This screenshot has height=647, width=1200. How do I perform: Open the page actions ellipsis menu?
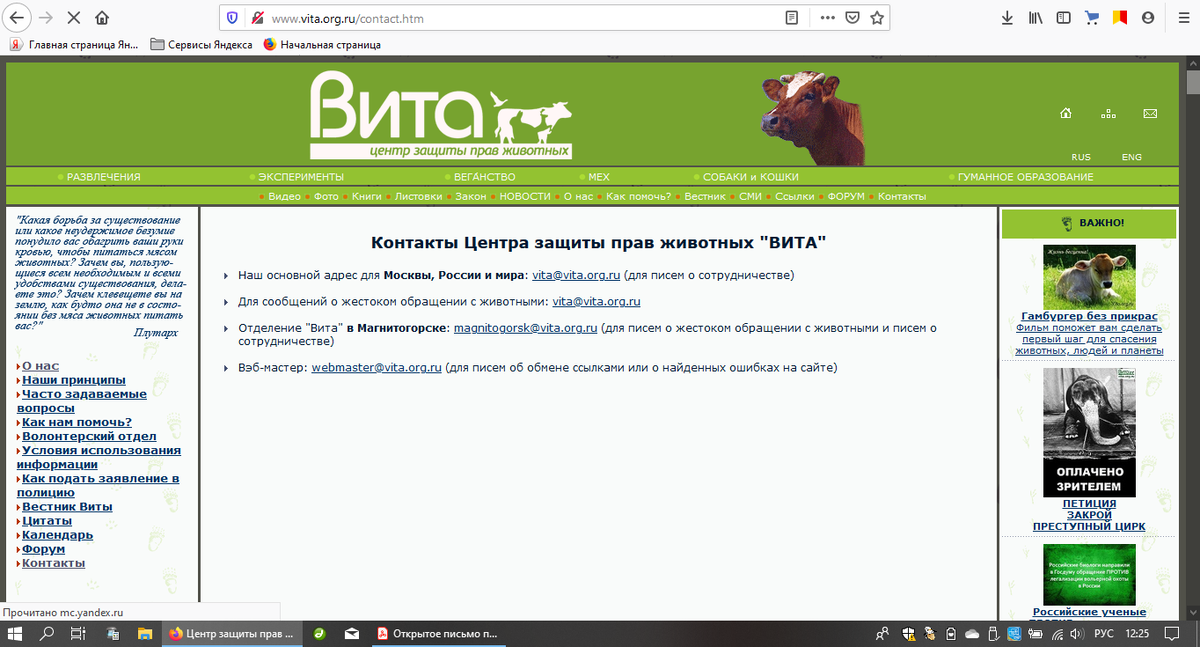[827, 17]
